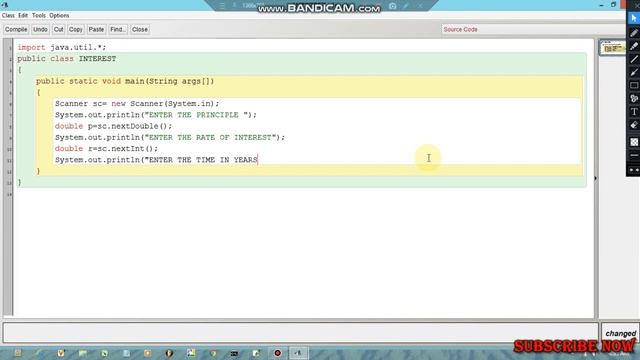The height and width of the screenshot is (360, 640).
Task: Click the Undo button
Action: point(40,29)
